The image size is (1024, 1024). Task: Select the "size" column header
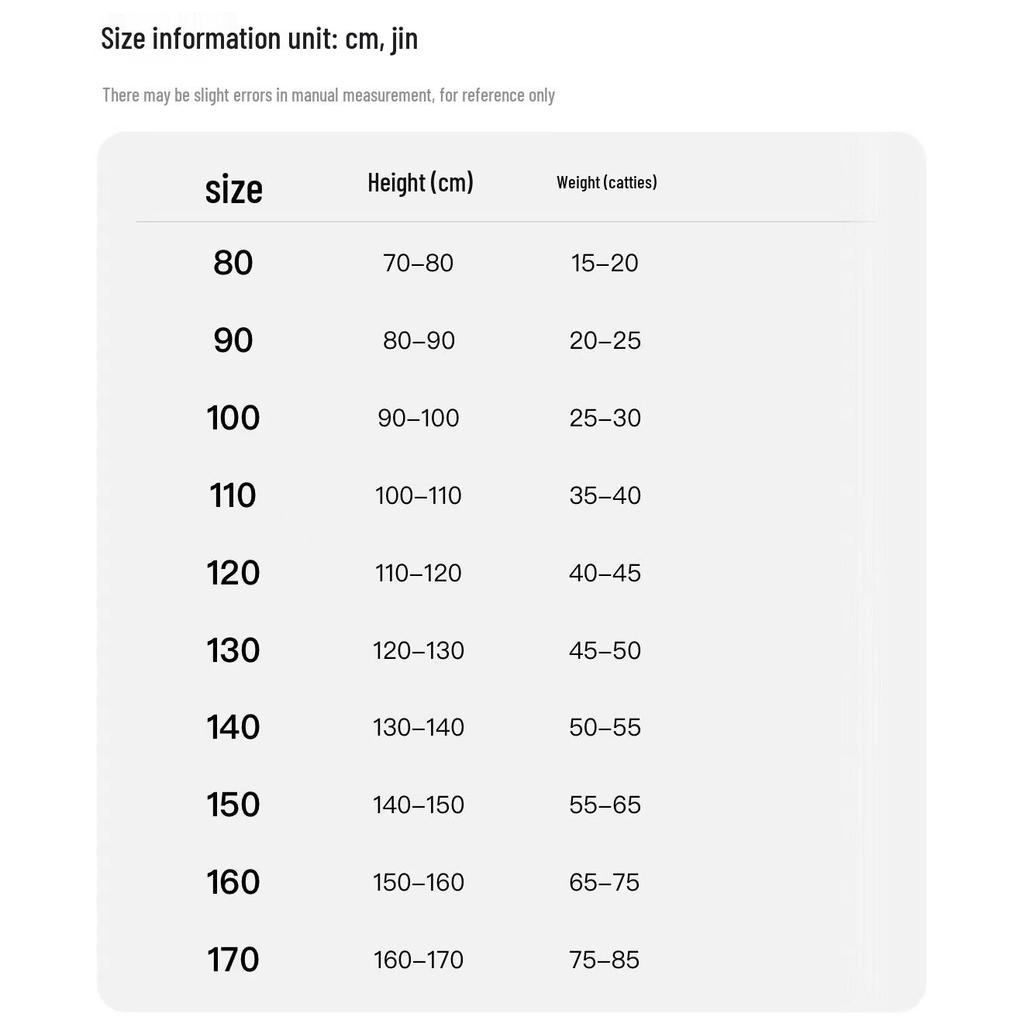coord(233,188)
